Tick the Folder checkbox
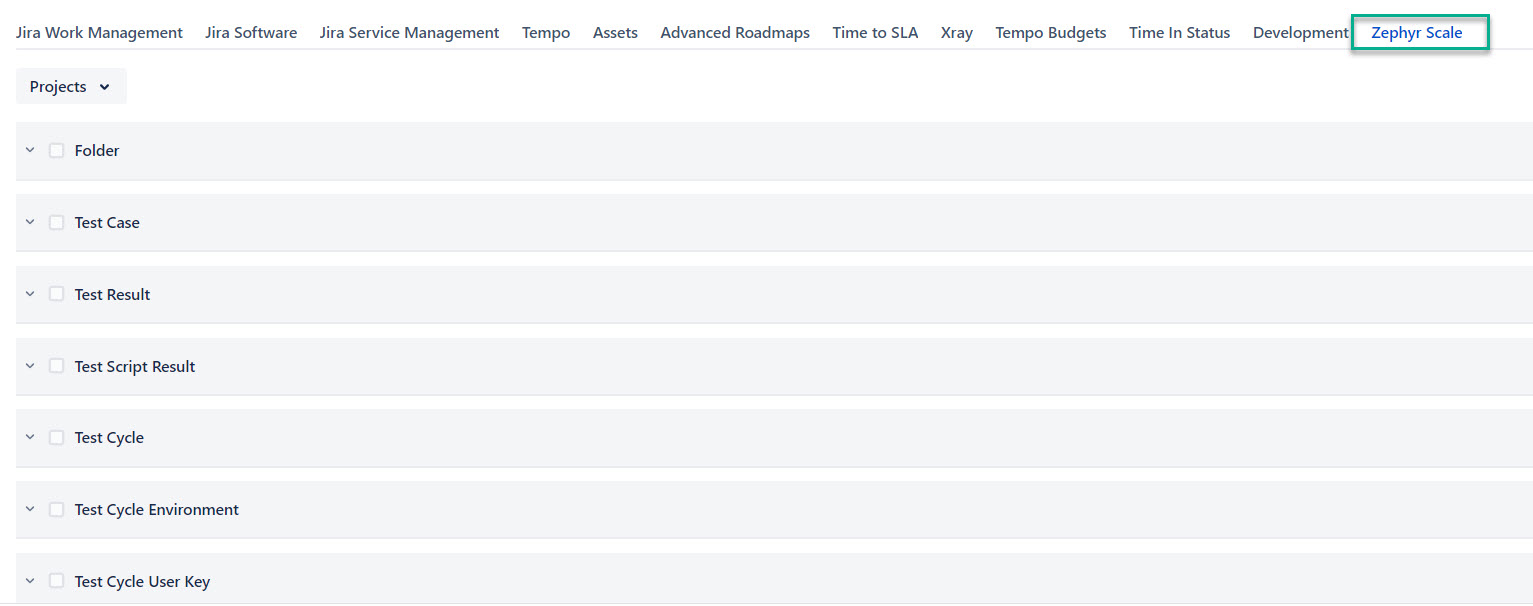Screen dimensions: 1533x606 click(x=57, y=150)
